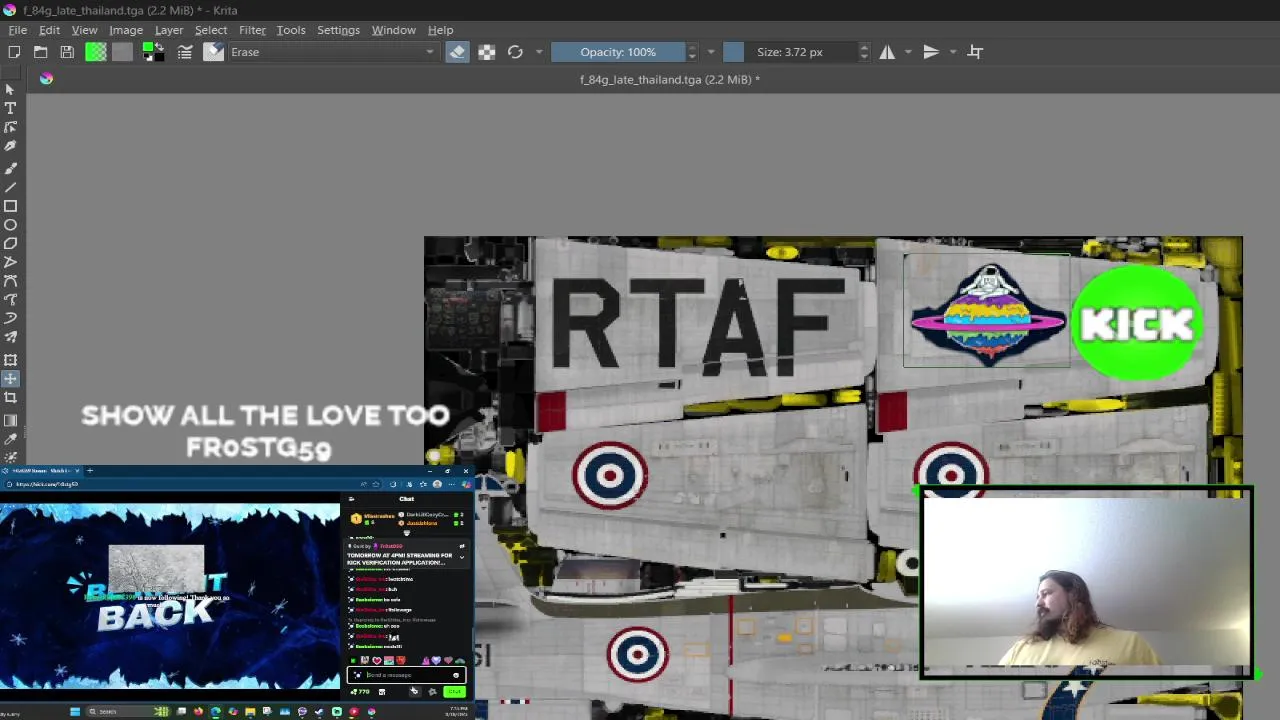Click Send a message chat field
This screenshot has width=1280, height=720.
tap(405, 675)
